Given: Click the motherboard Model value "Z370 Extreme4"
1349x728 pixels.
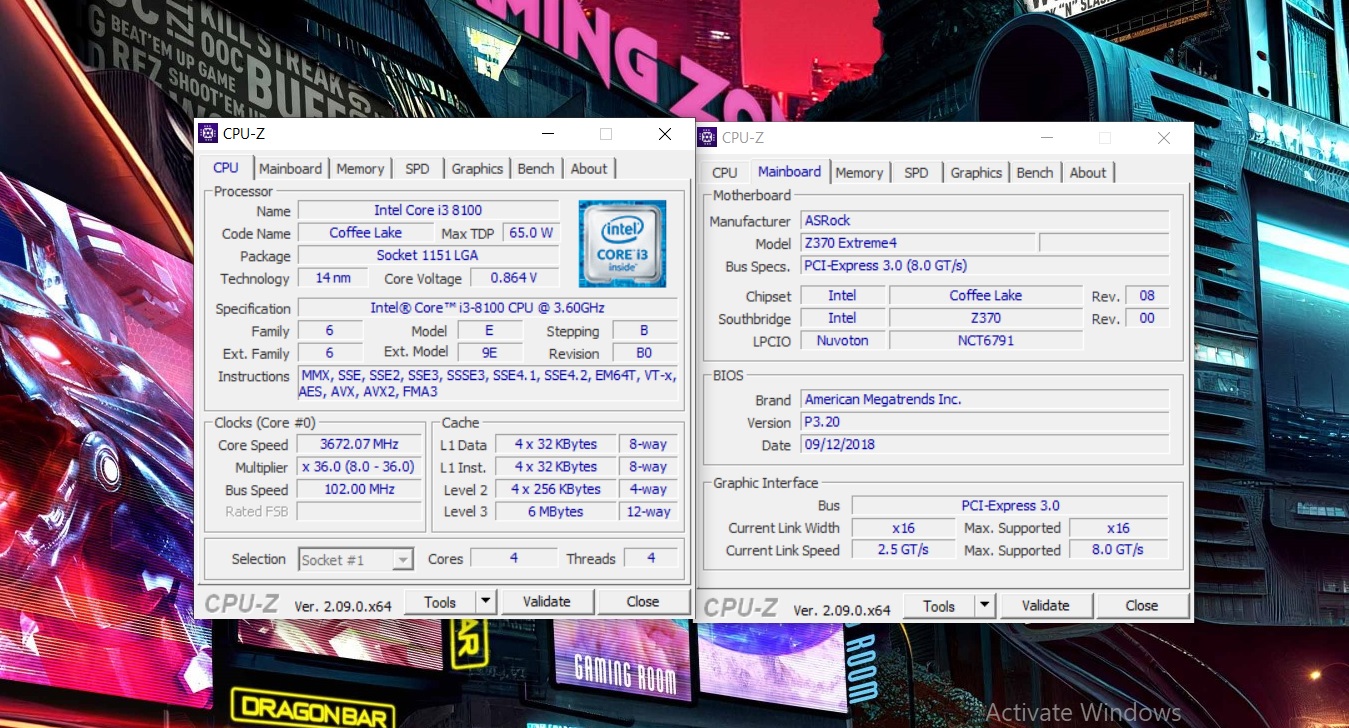Looking at the screenshot, I should pos(918,243).
